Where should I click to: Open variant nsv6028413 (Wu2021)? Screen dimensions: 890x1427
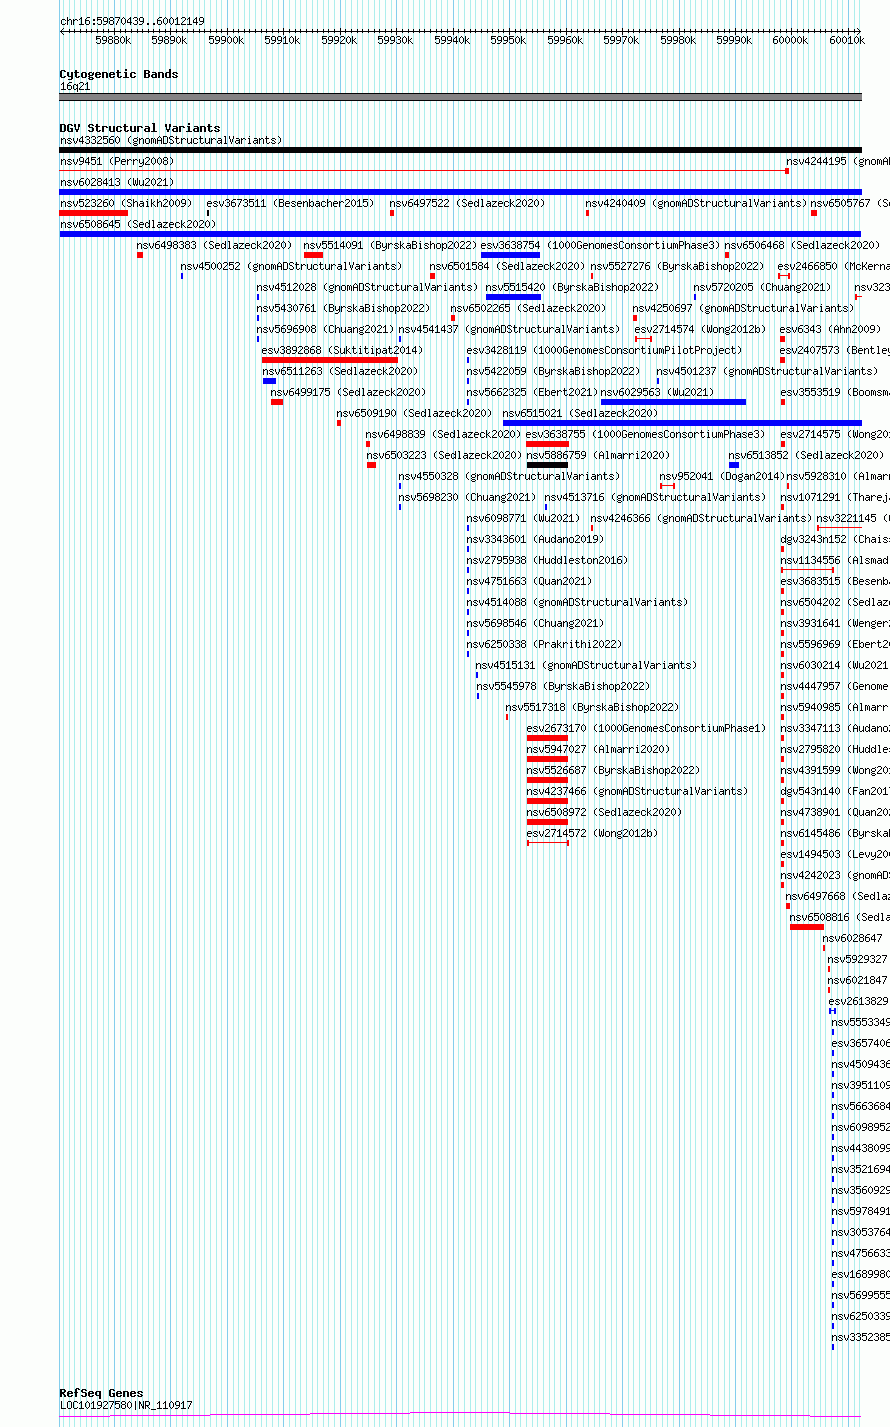coord(116,182)
